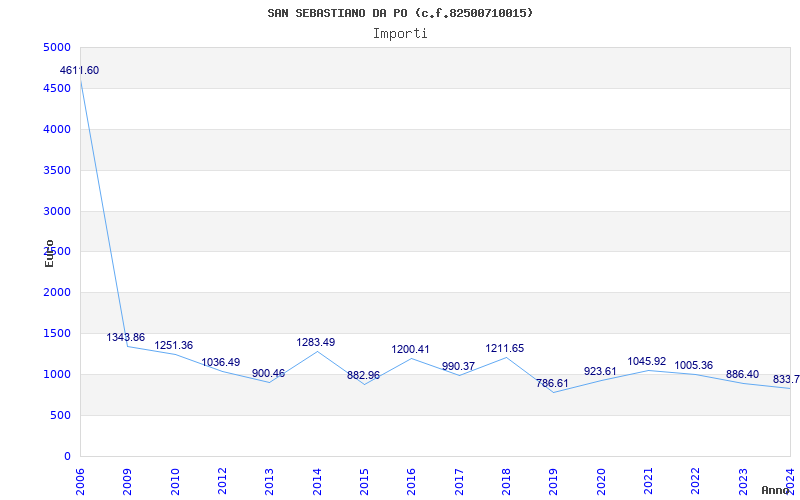Click the 5000 tick on the Euro axis
Viewport: 800px width, 500px height.
coord(57,47)
